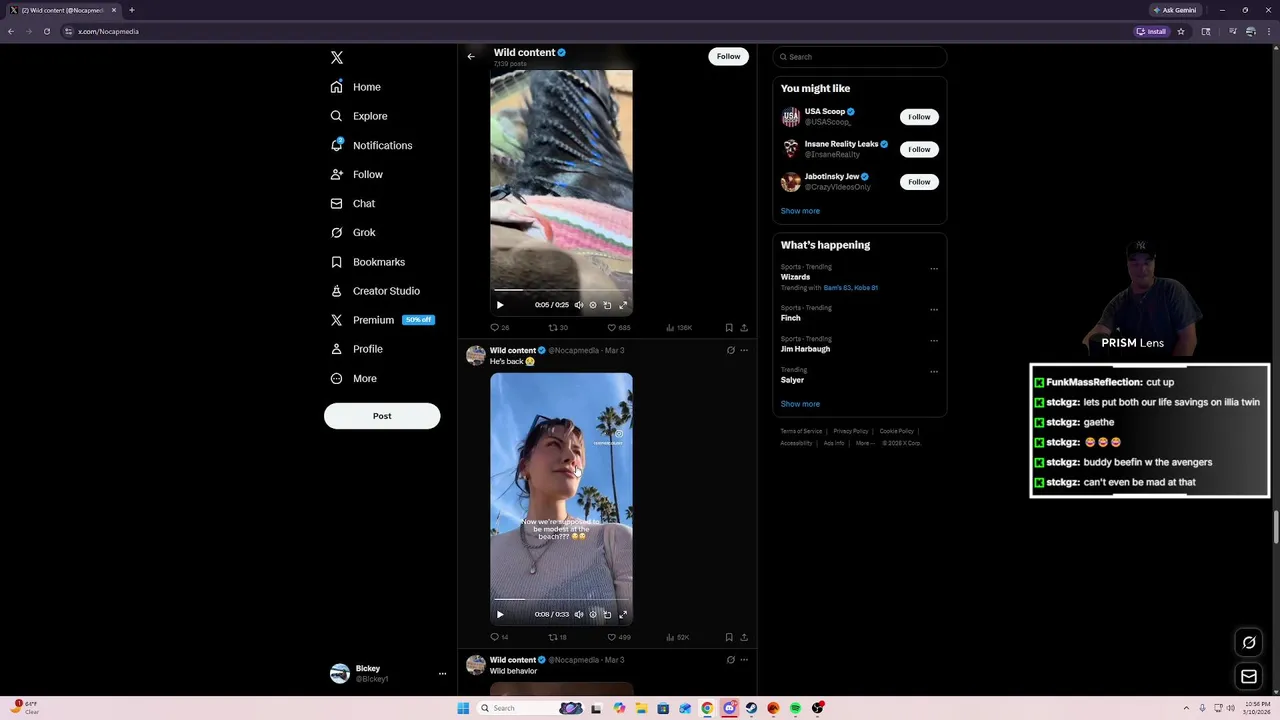The height and width of the screenshot is (720, 1280).
Task: Follow USA Scoop
Action: click(919, 117)
